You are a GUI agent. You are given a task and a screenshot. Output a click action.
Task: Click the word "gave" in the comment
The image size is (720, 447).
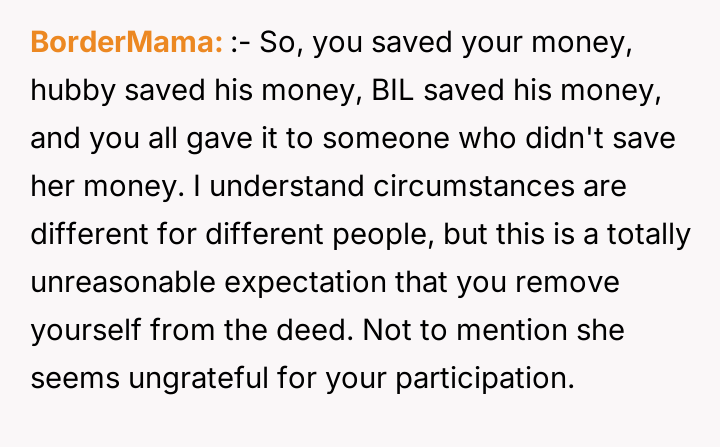click(x=200, y=139)
